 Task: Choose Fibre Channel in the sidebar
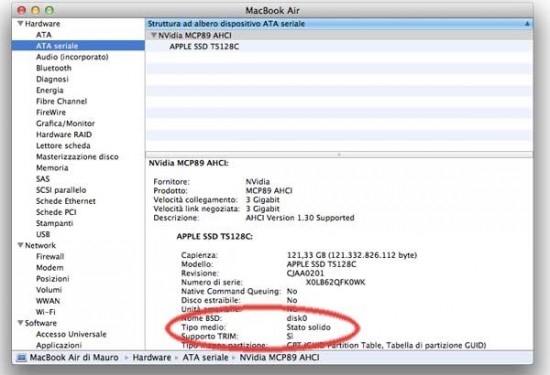point(61,101)
